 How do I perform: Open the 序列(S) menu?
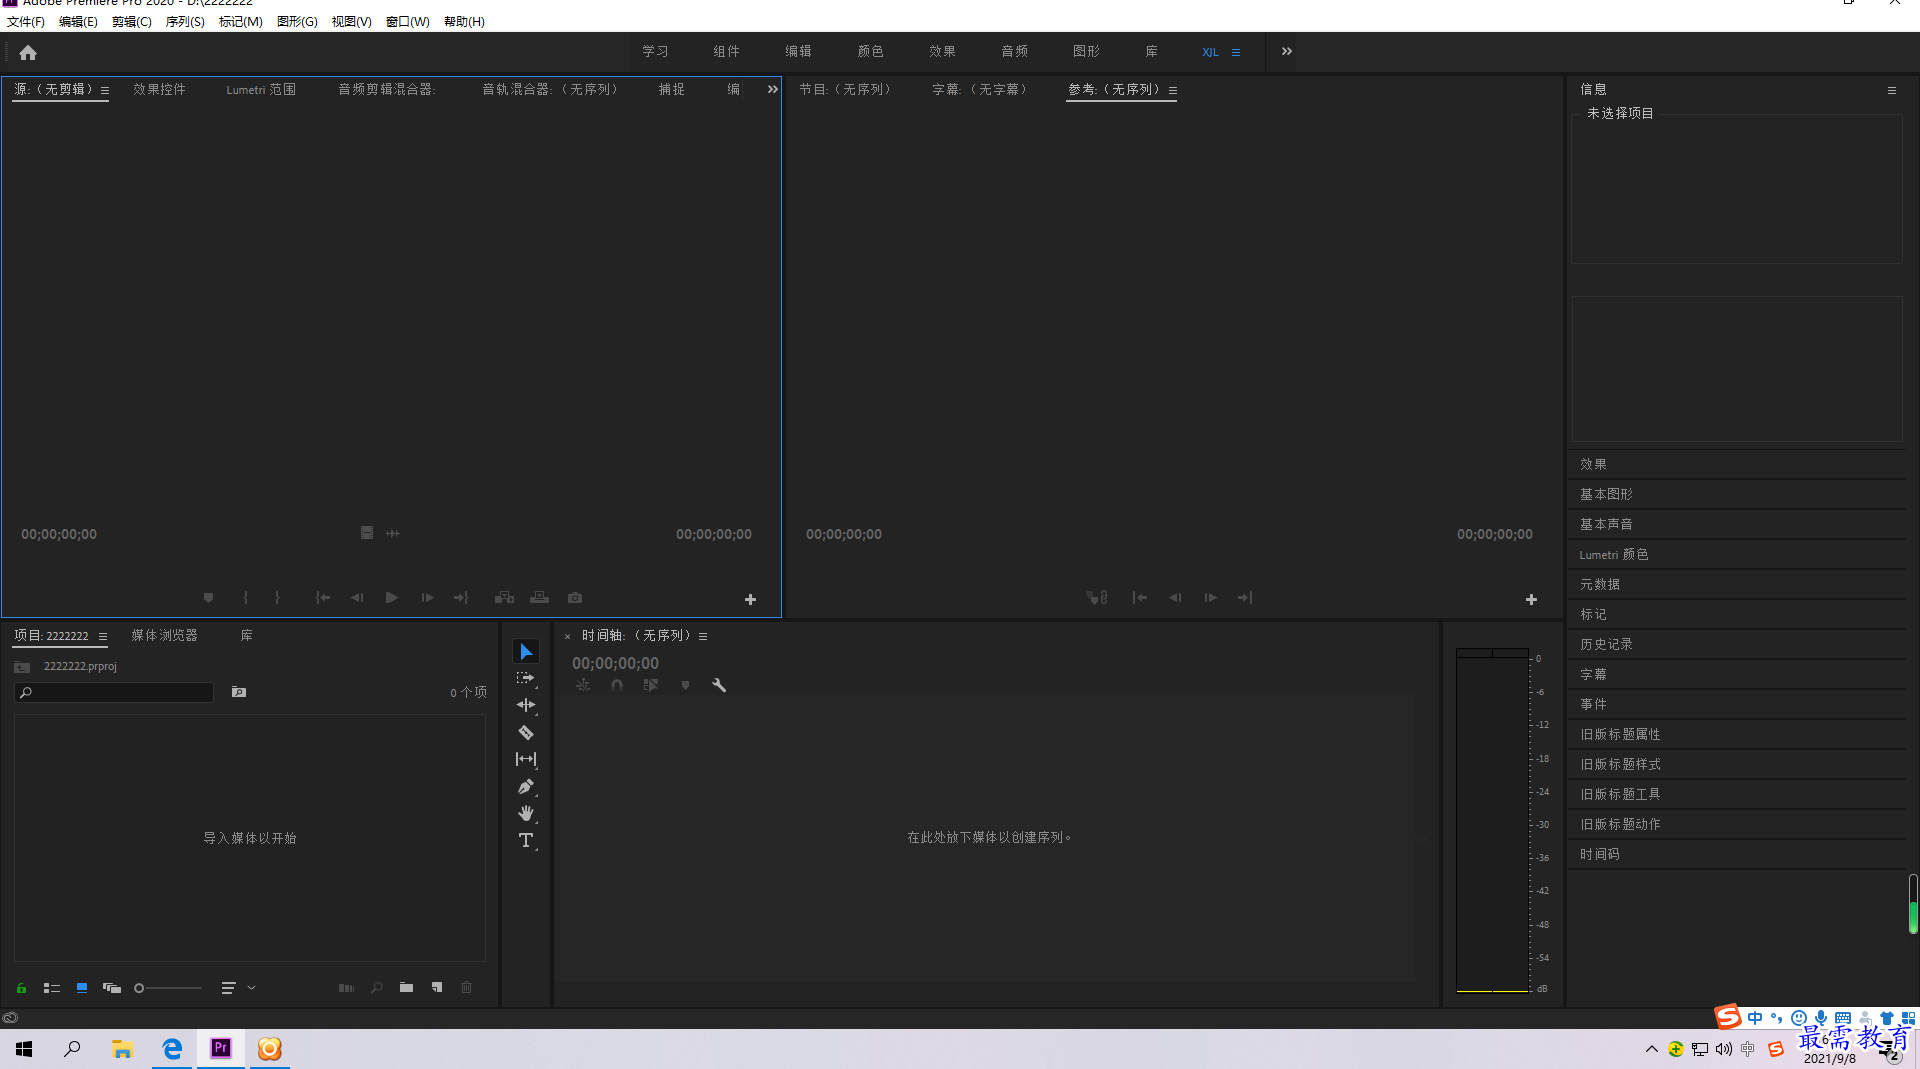[x=185, y=21]
